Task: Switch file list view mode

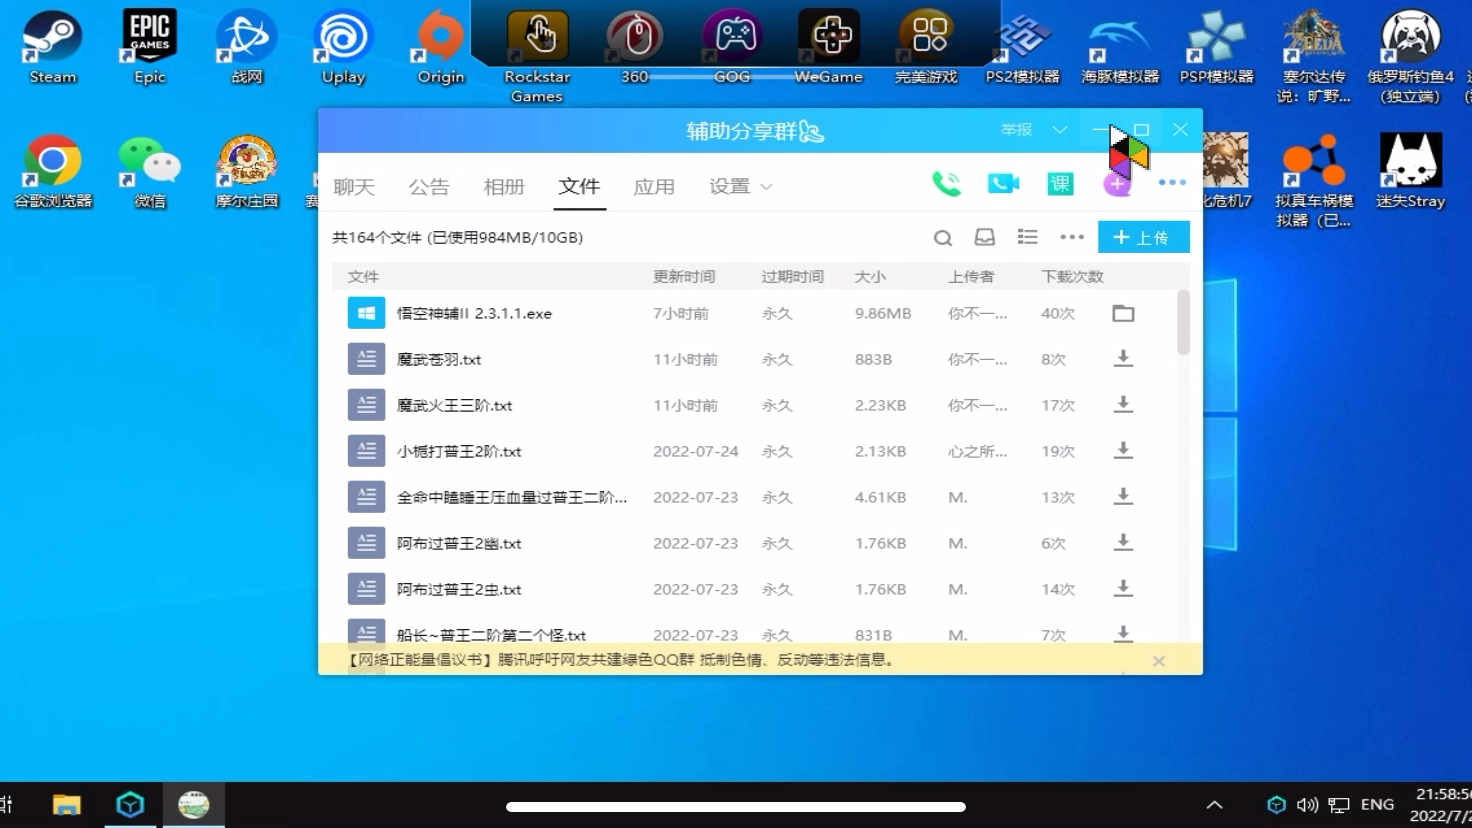Action: click(1027, 237)
